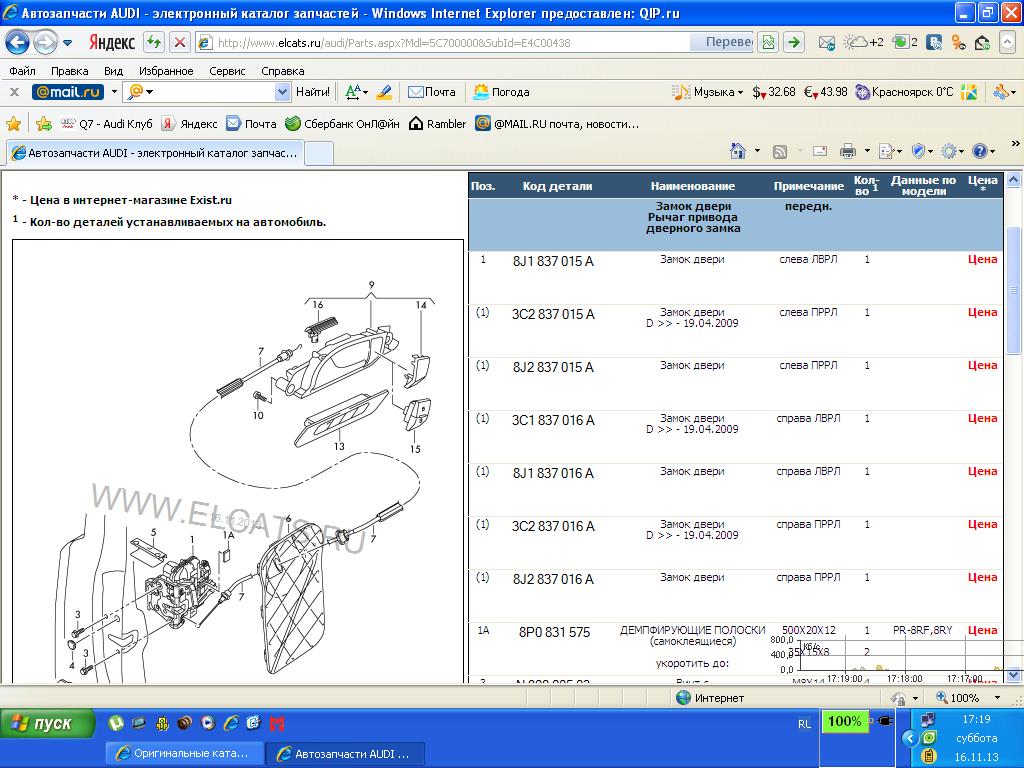
Task: Expand the Print button dropdown arrow
Action: [867, 151]
